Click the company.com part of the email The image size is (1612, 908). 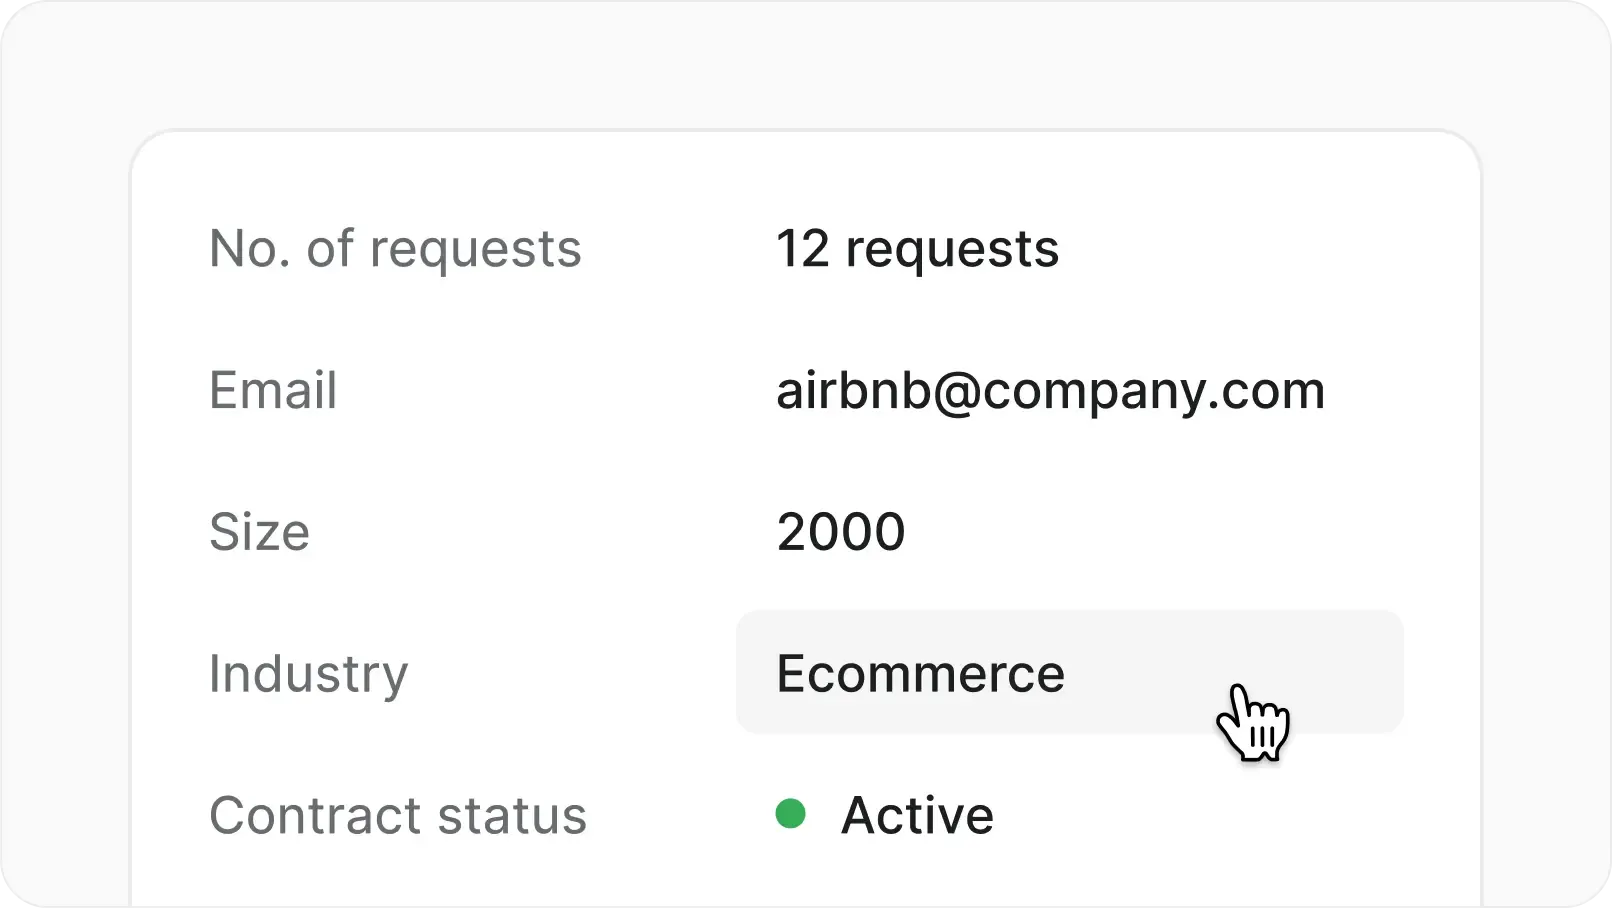coord(1154,392)
